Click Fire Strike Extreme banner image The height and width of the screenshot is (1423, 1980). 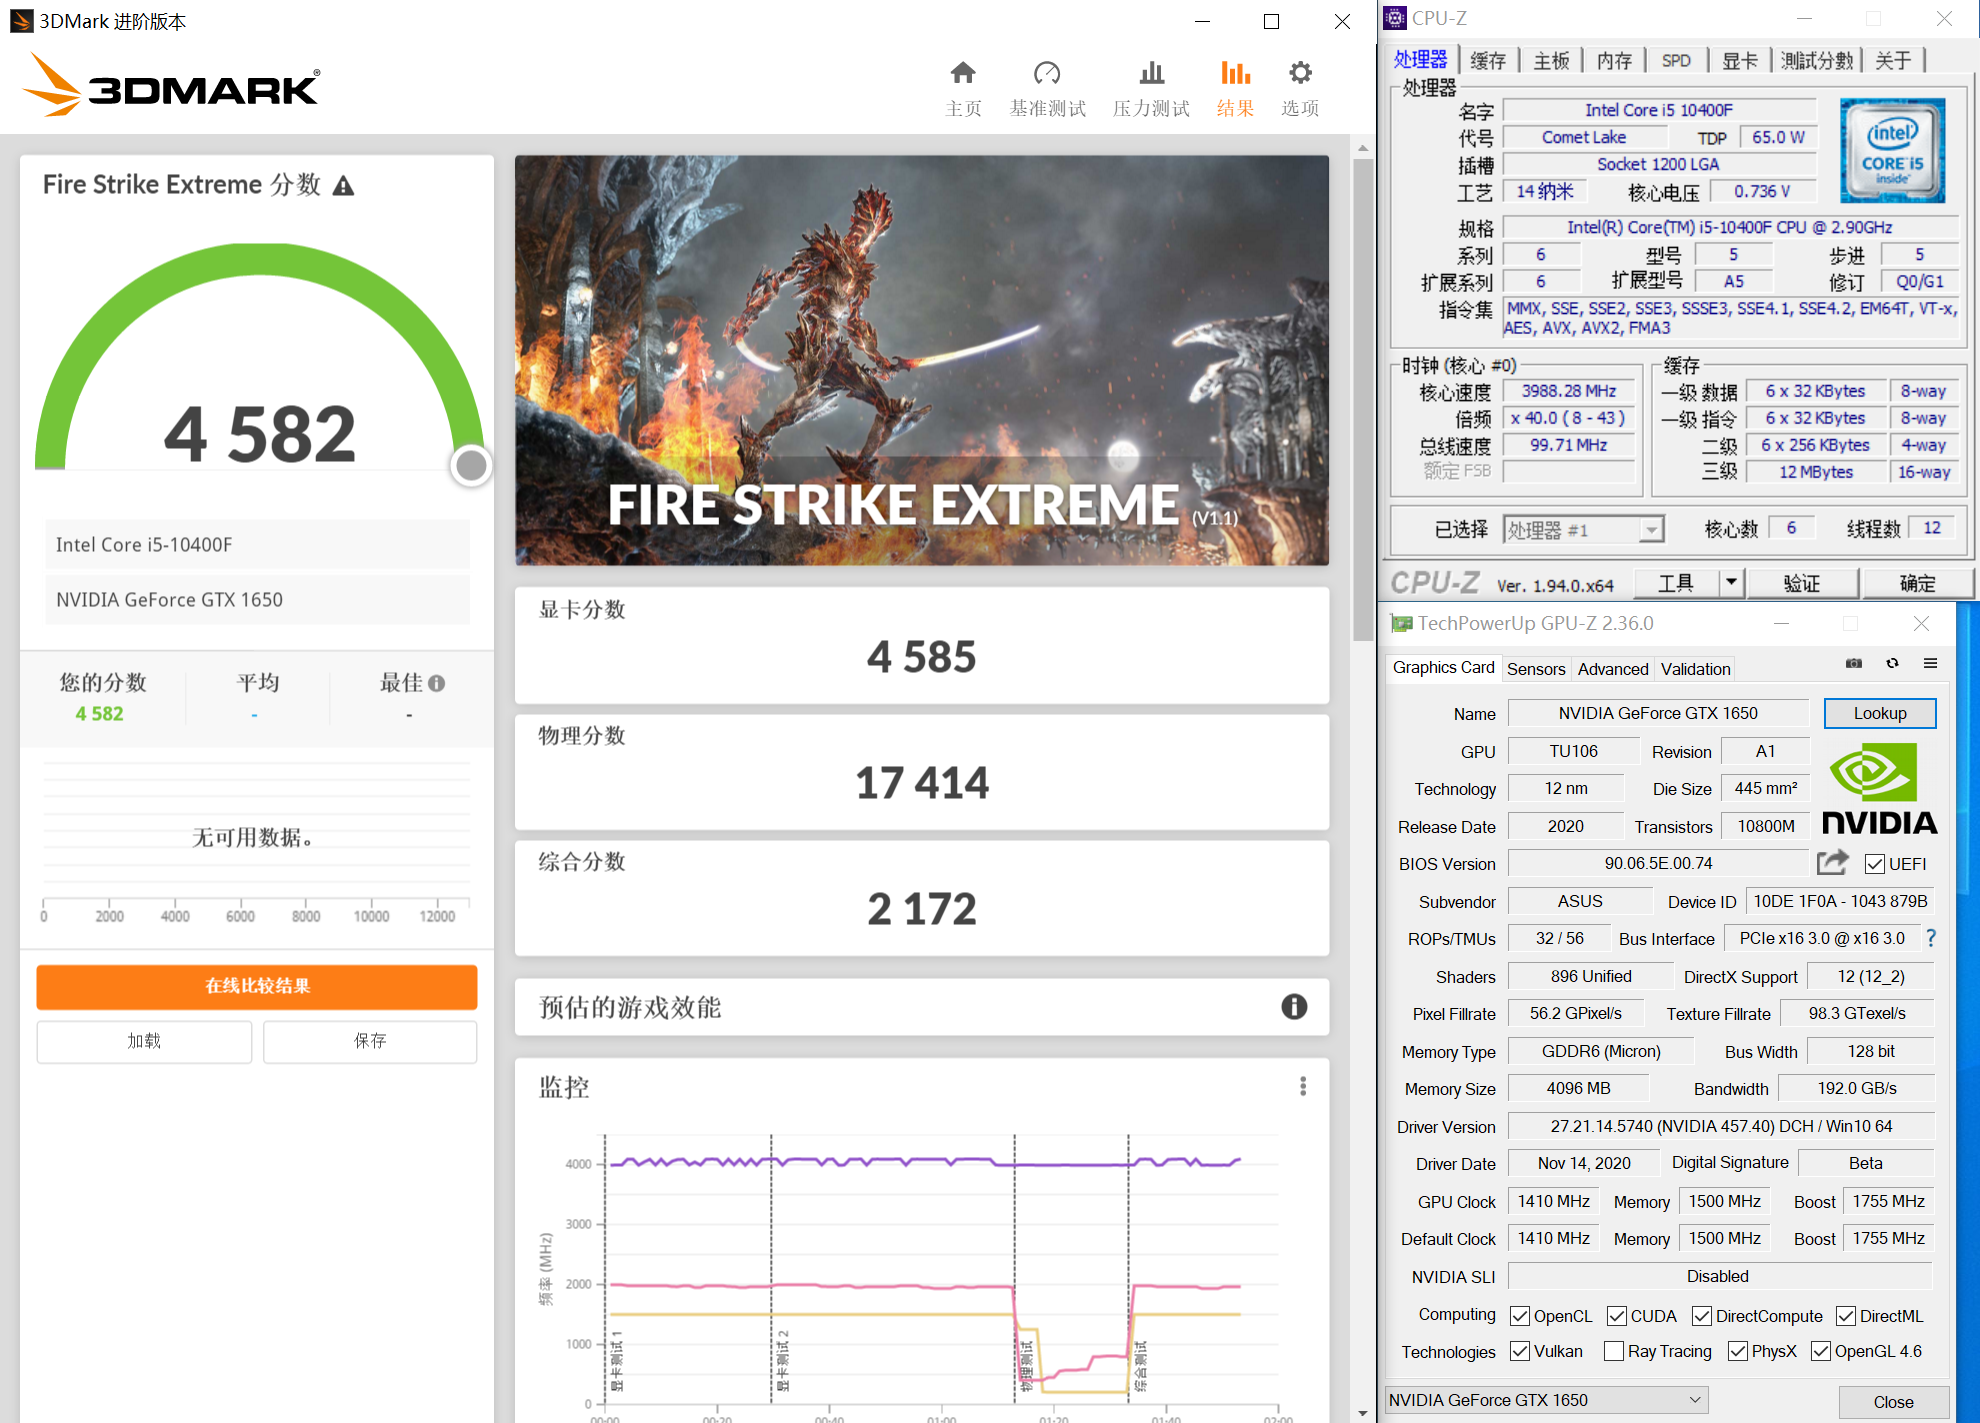[922, 360]
